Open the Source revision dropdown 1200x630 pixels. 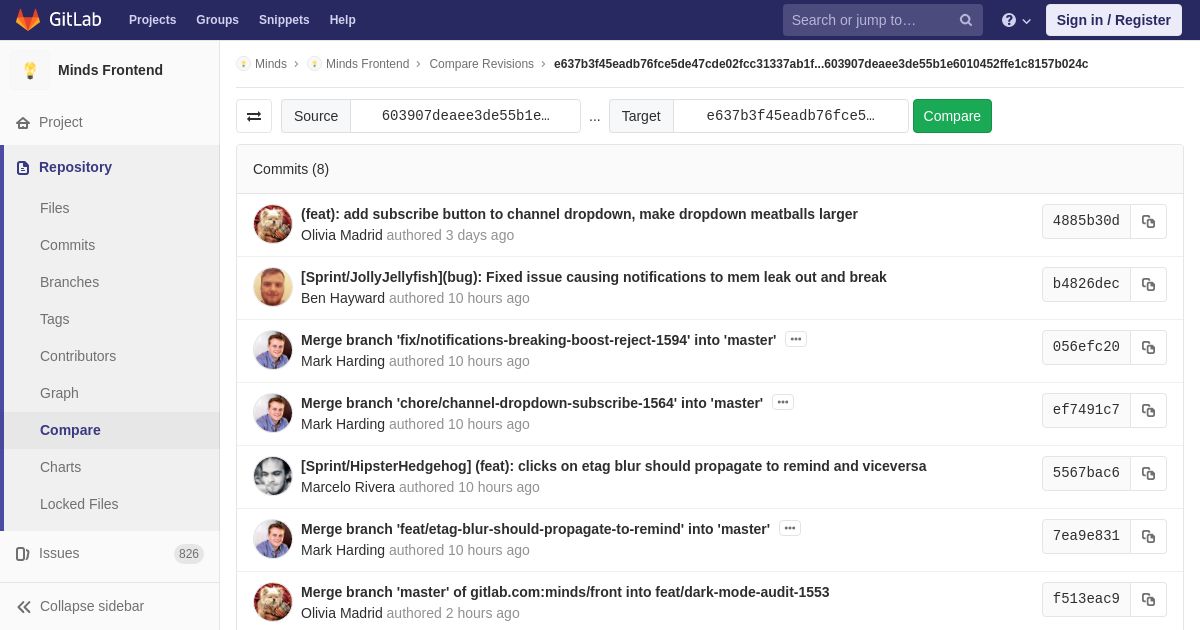tap(465, 116)
